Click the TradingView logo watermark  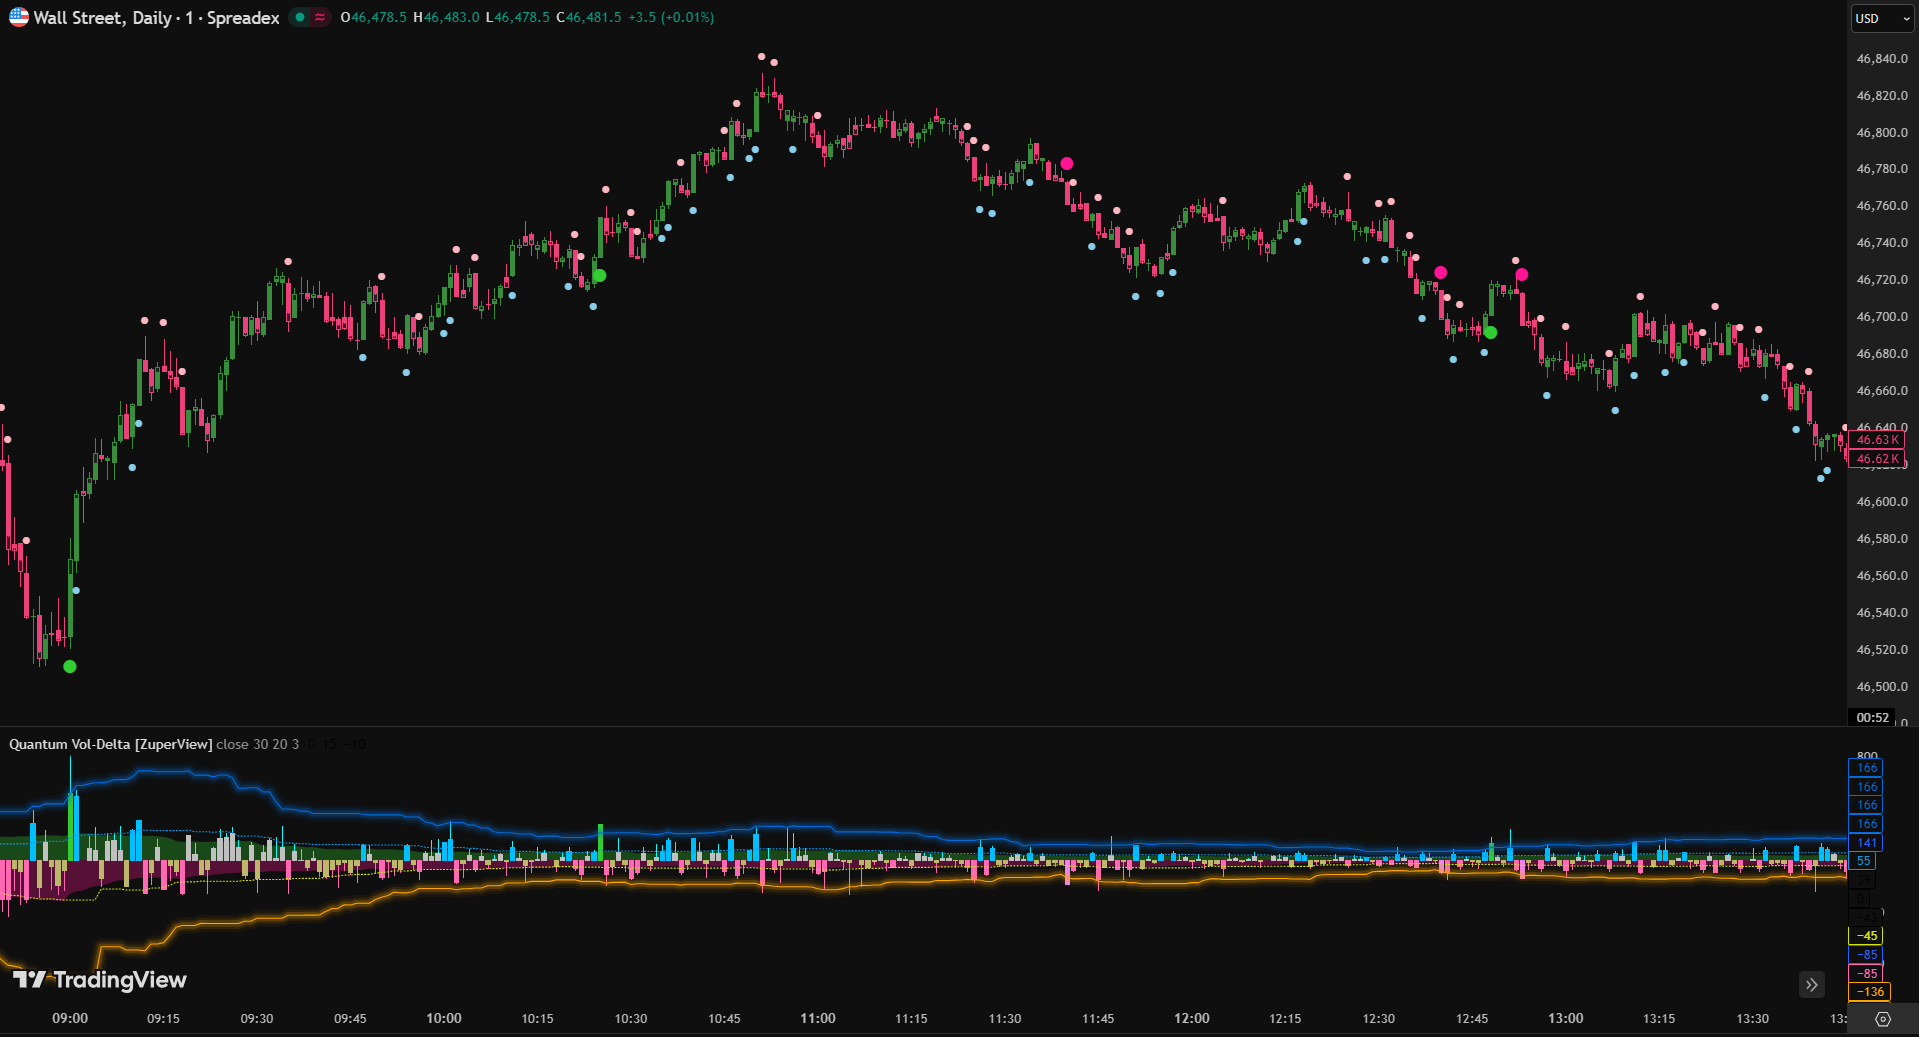tap(100, 980)
